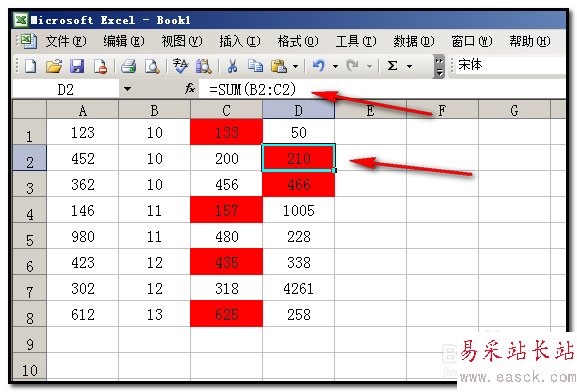Screen dimensions: 577x392
Task: Select the cell containing 980
Action: 82,236
